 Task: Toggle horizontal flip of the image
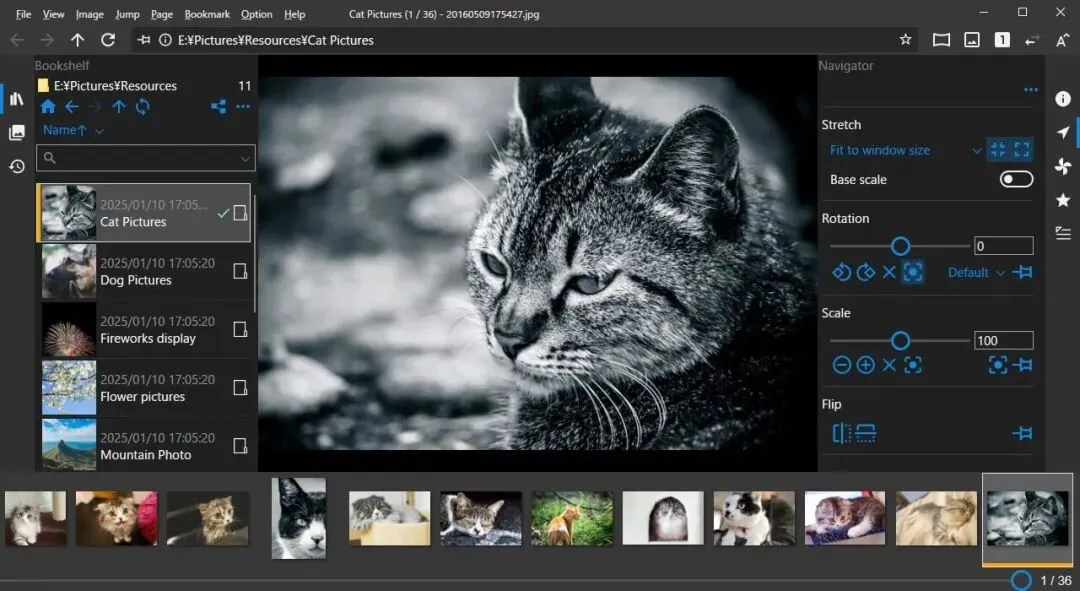coord(842,433)
